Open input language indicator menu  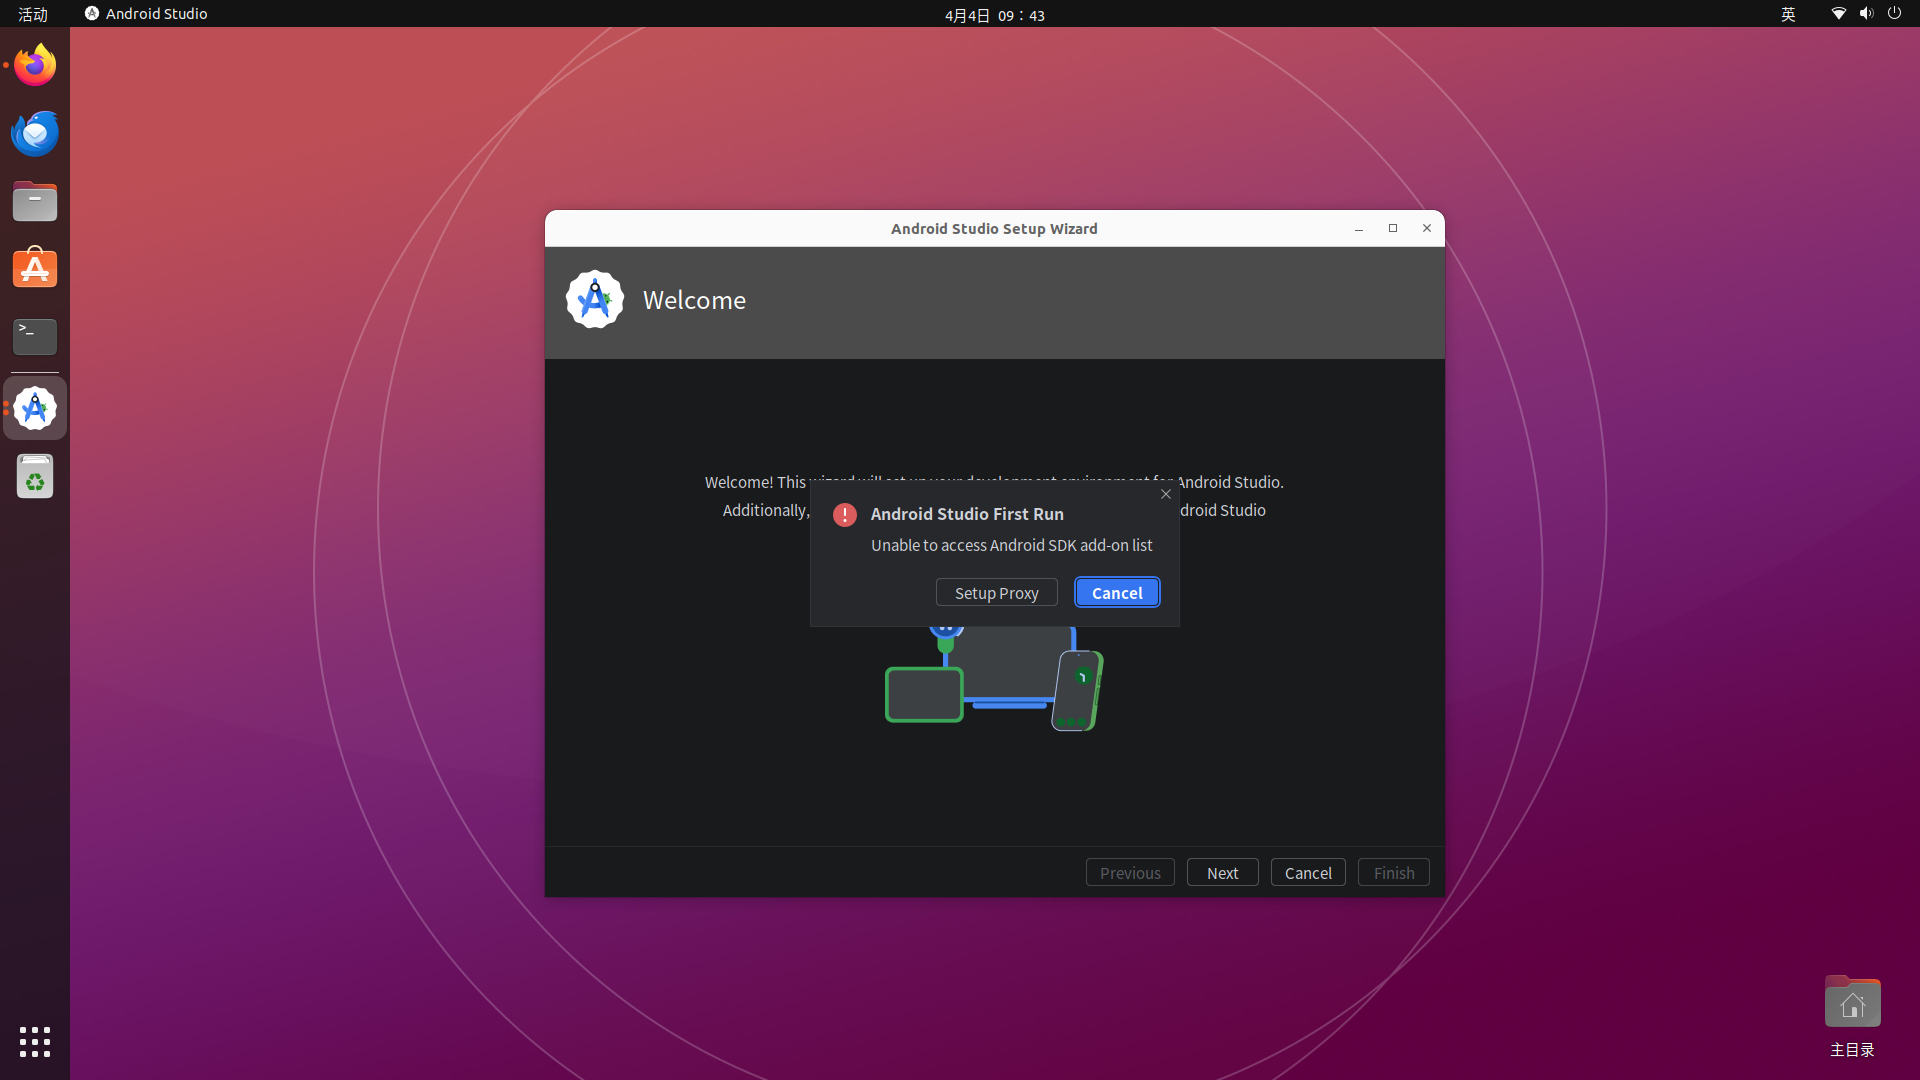1788,14
